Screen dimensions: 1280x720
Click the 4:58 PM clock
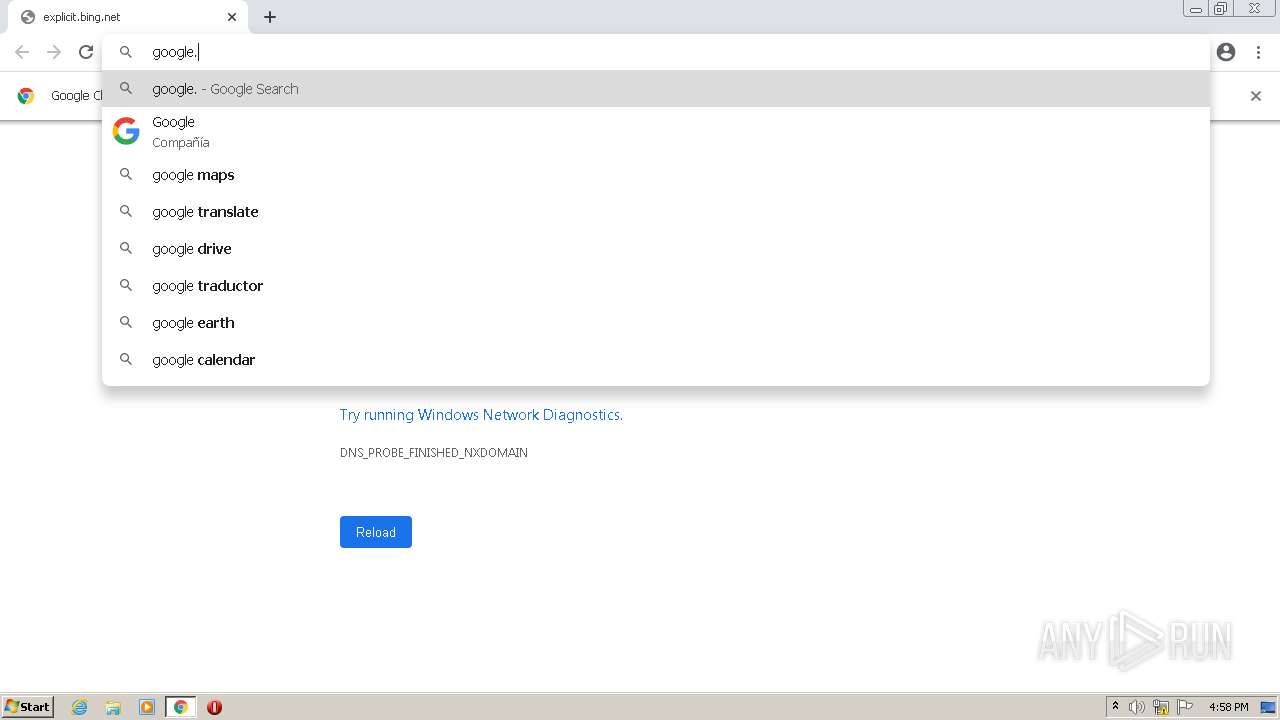click(1229, 707)
